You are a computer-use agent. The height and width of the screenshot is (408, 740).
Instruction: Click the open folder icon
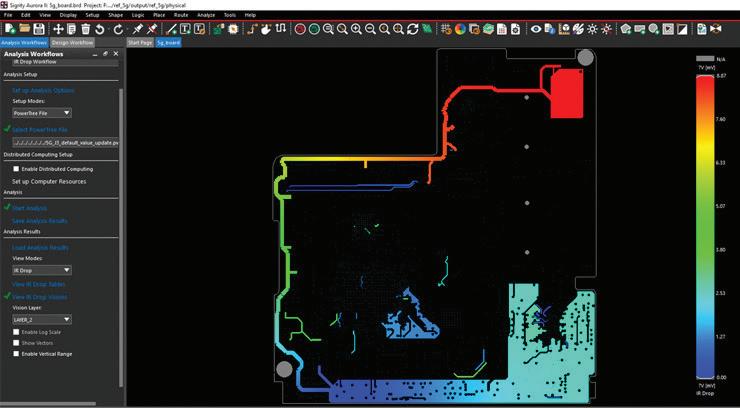point(25,29)
